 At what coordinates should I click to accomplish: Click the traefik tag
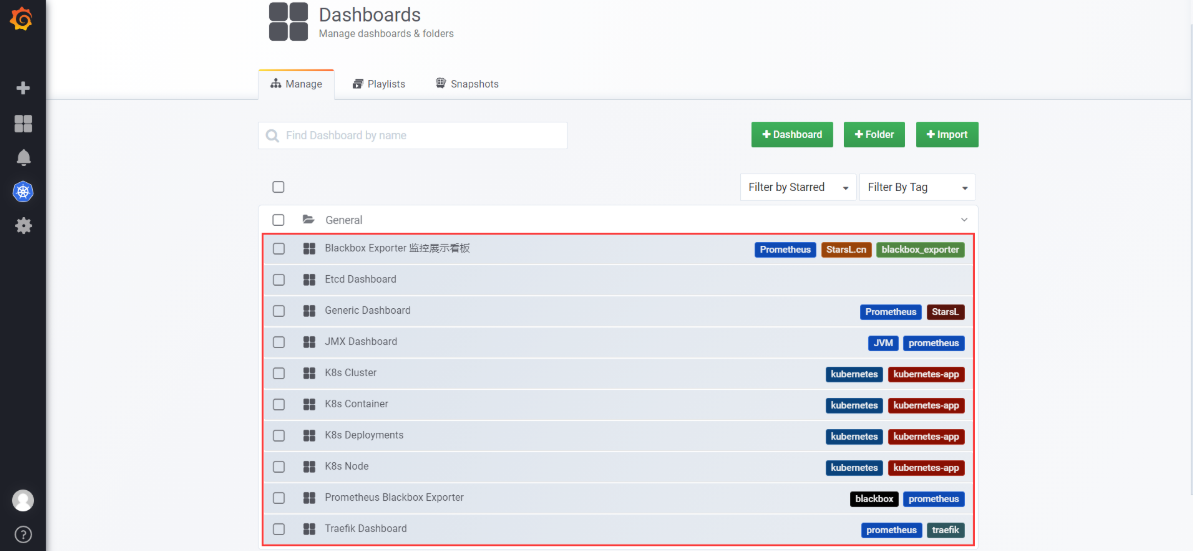point(946,530)
